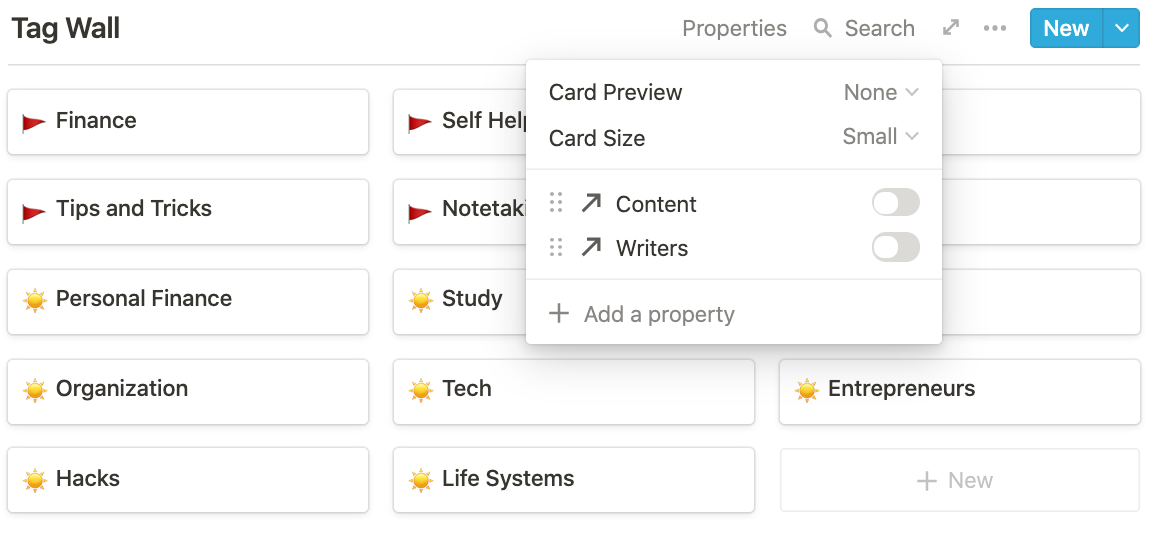Click the red flag icon on Finance card
The image size is (1150, 534).
click(x=34, y=122)
